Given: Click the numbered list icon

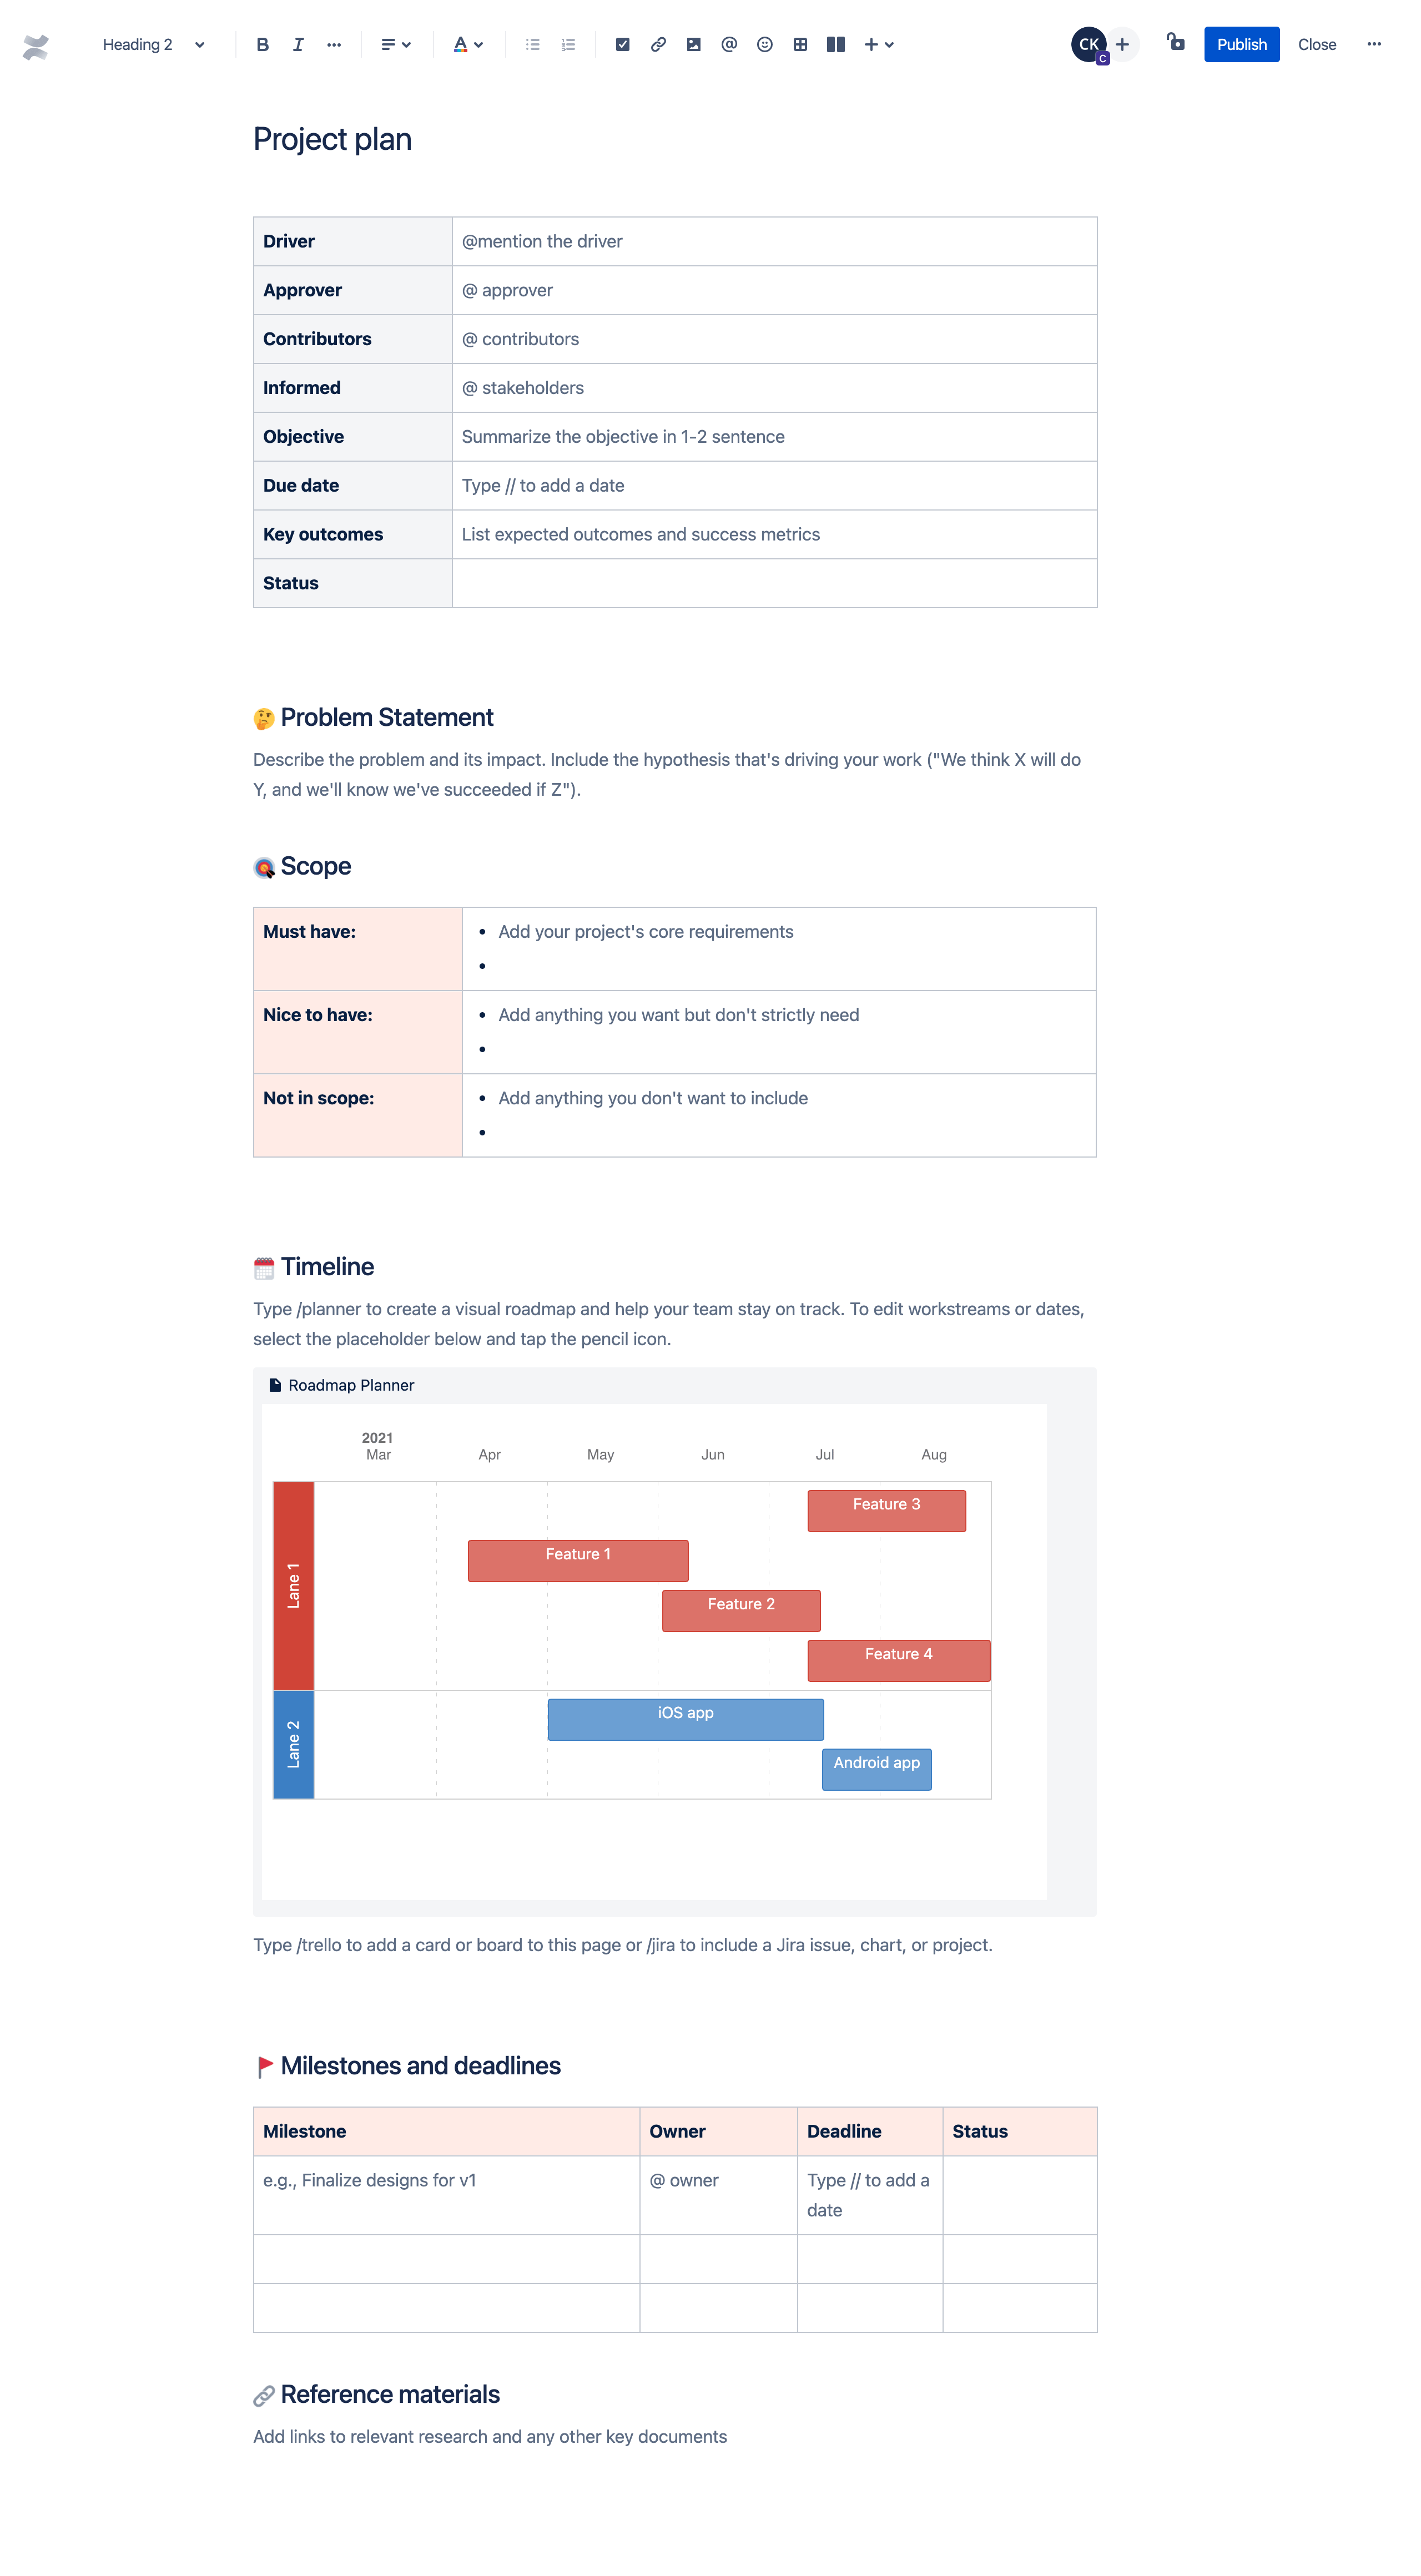Looking at the screenshot, I should tap(569, 44).
